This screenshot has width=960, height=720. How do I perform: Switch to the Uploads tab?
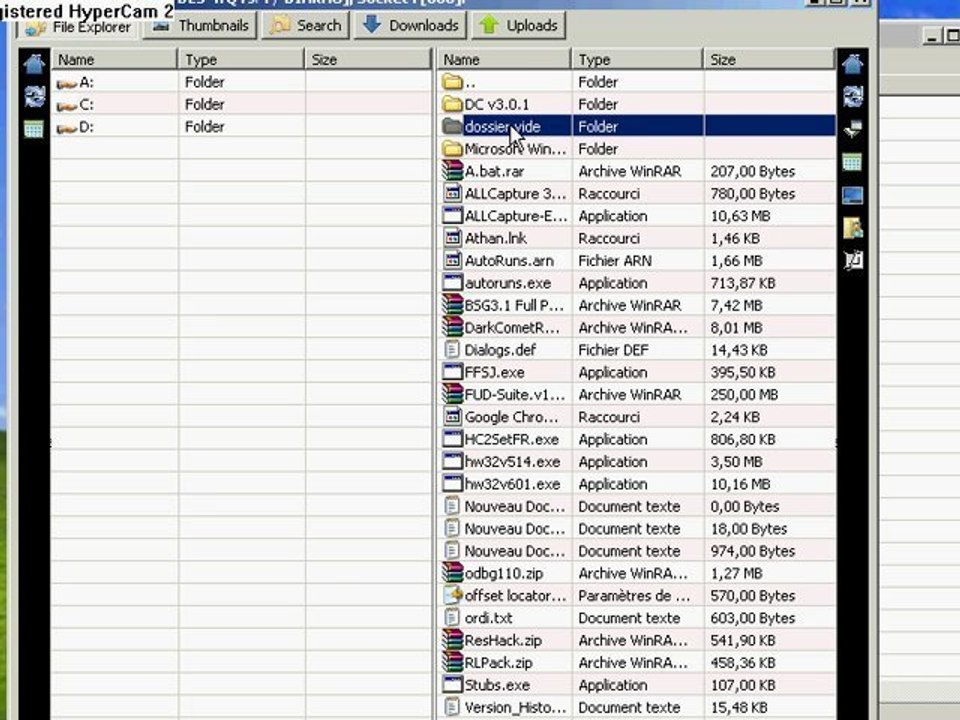[519, 26]
